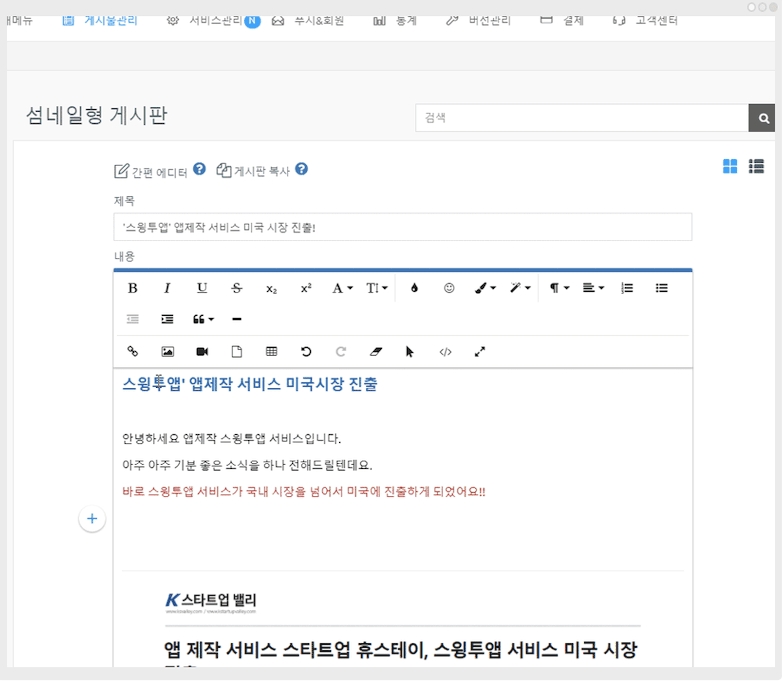Apply underline formatting
This screenshot has width=783, height=682.
(202, 288)
